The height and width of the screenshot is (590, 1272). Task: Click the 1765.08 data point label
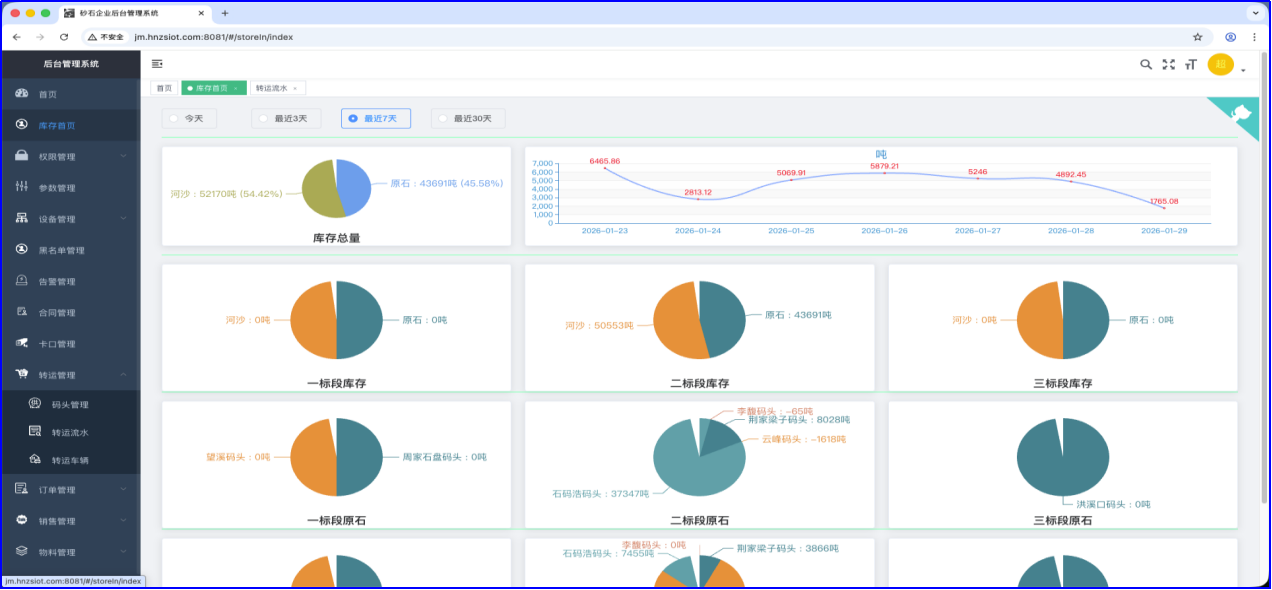click(1164, 201)
